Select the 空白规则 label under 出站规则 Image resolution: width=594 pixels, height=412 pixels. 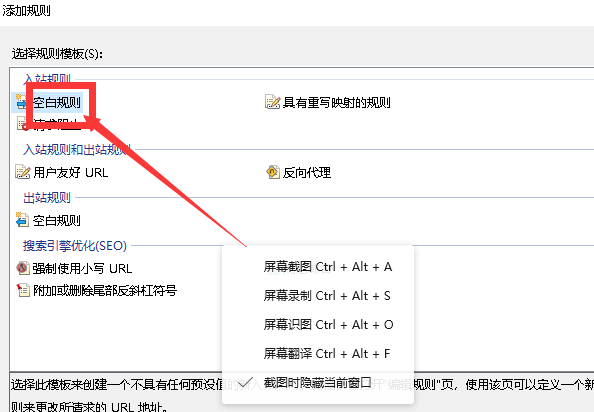tap(56, 220)
